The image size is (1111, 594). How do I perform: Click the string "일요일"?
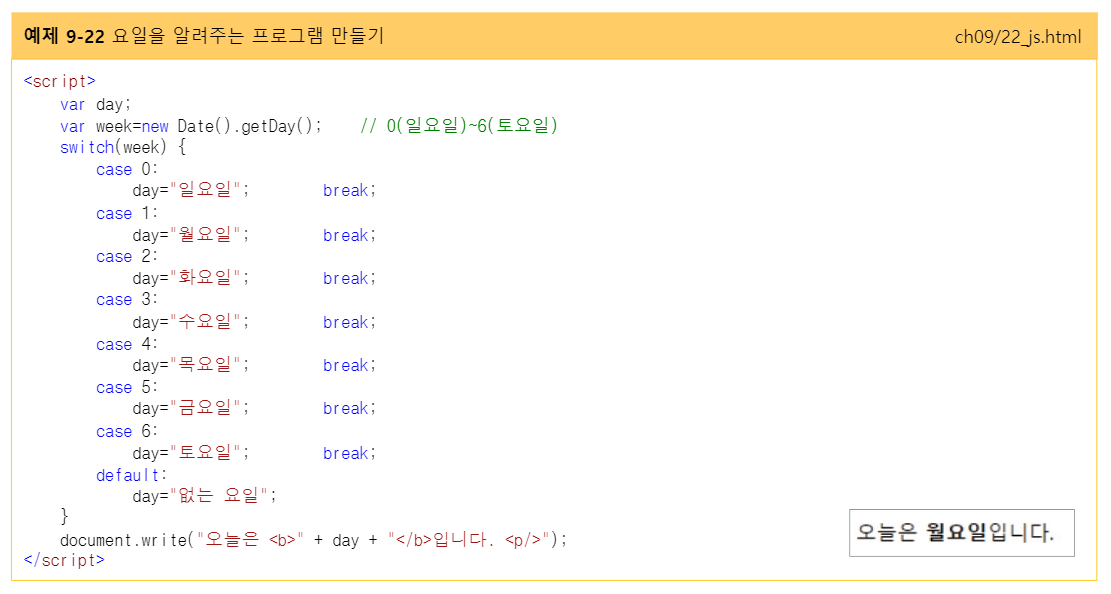(x=205, y=190)
